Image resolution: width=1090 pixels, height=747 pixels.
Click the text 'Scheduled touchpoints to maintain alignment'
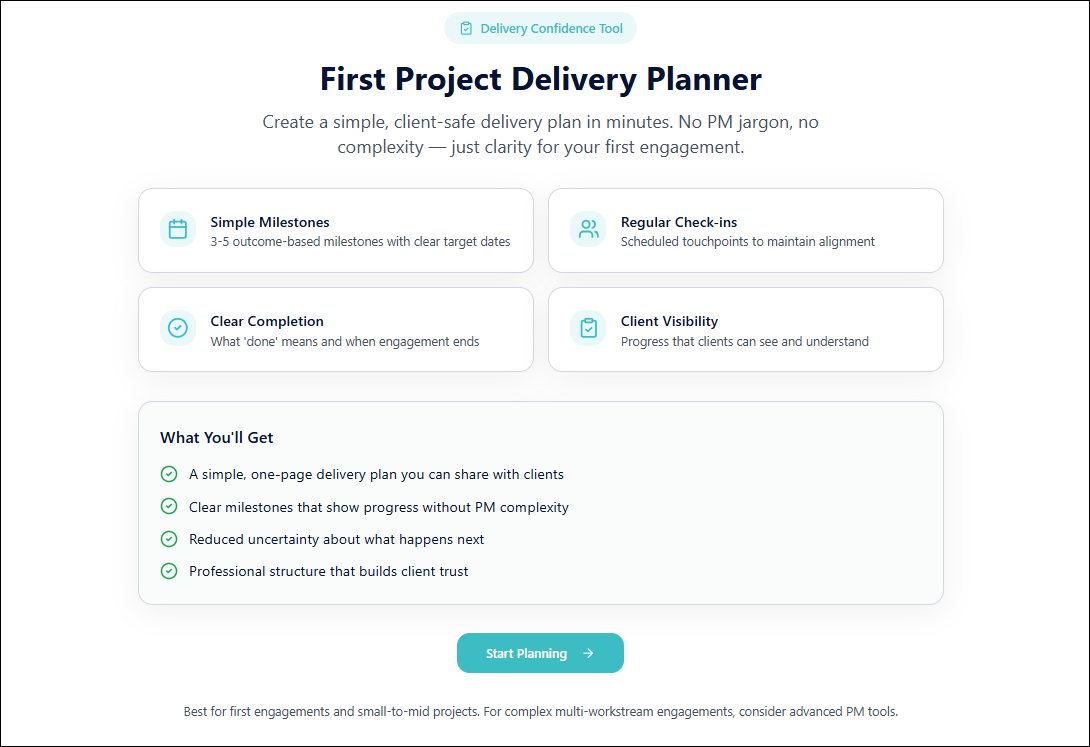pos(747,242)
